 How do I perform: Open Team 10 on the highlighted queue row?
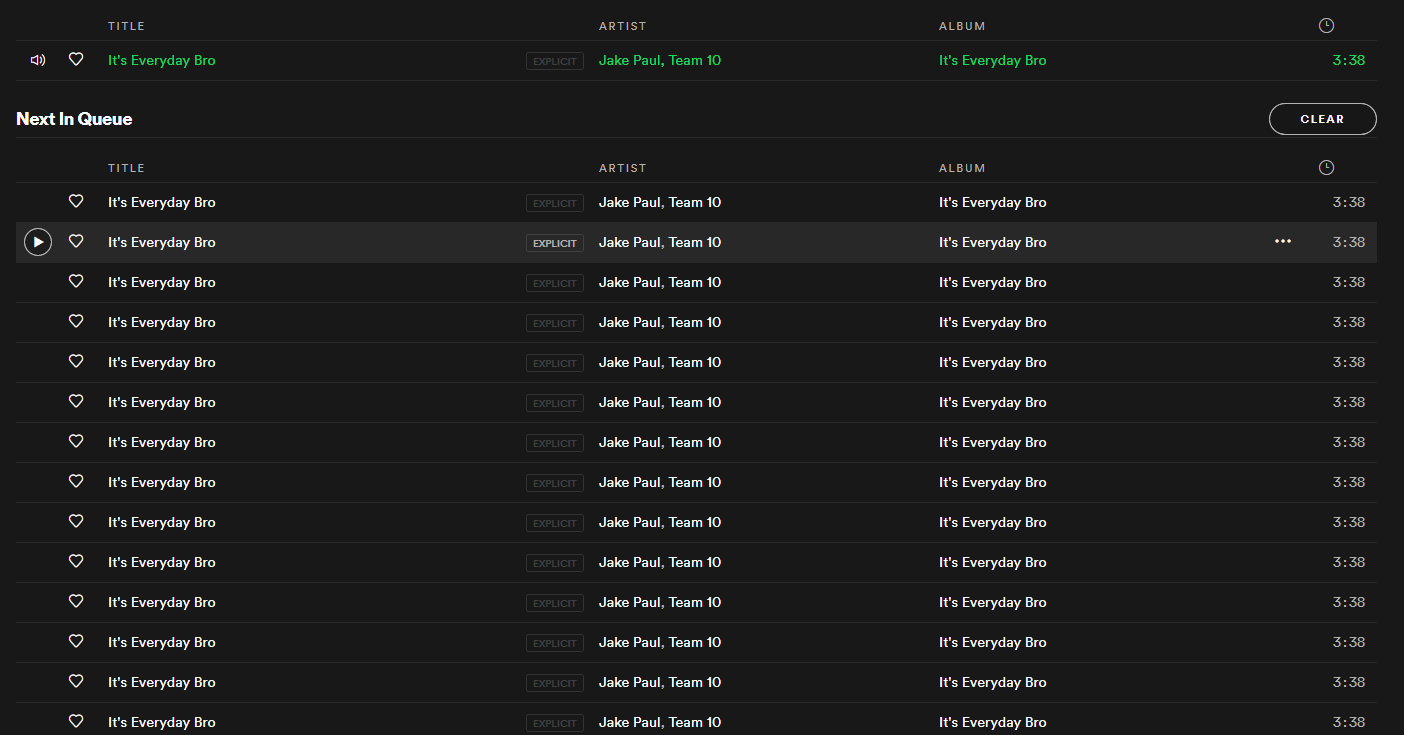pos(695,242)
